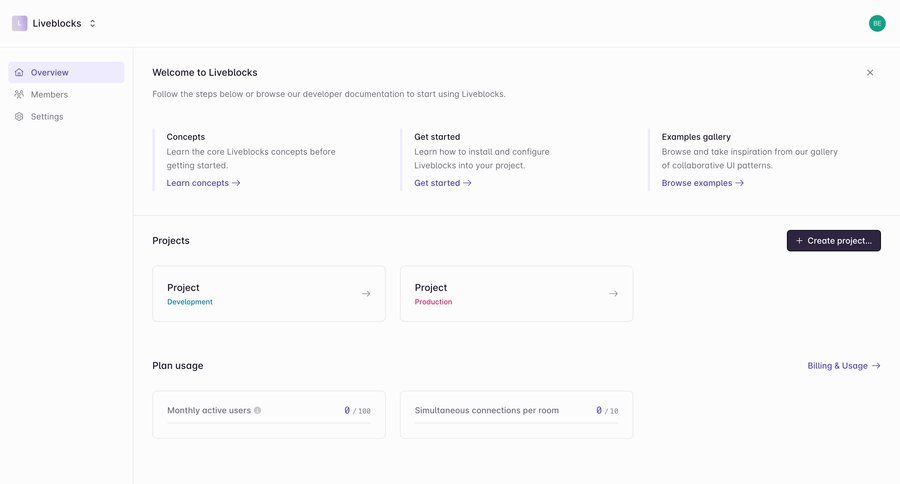Click the Production environment label

coord(433,302)
